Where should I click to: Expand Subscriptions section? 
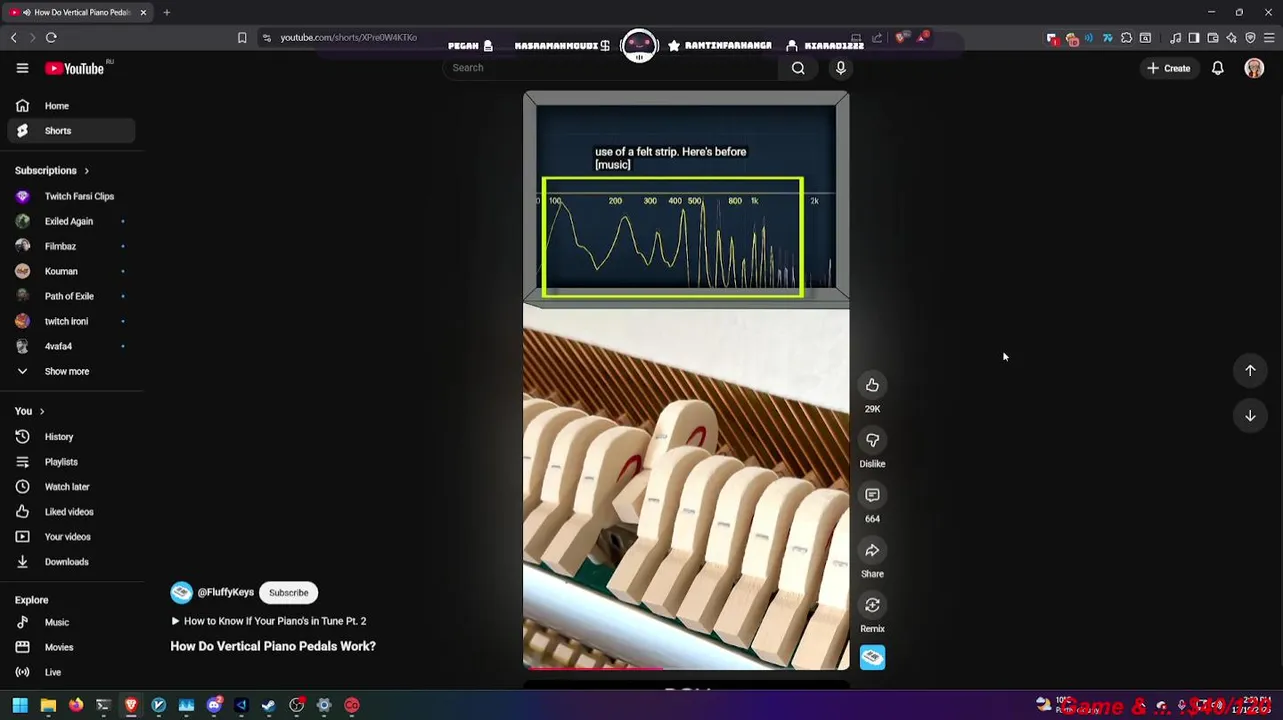point(52,171)
